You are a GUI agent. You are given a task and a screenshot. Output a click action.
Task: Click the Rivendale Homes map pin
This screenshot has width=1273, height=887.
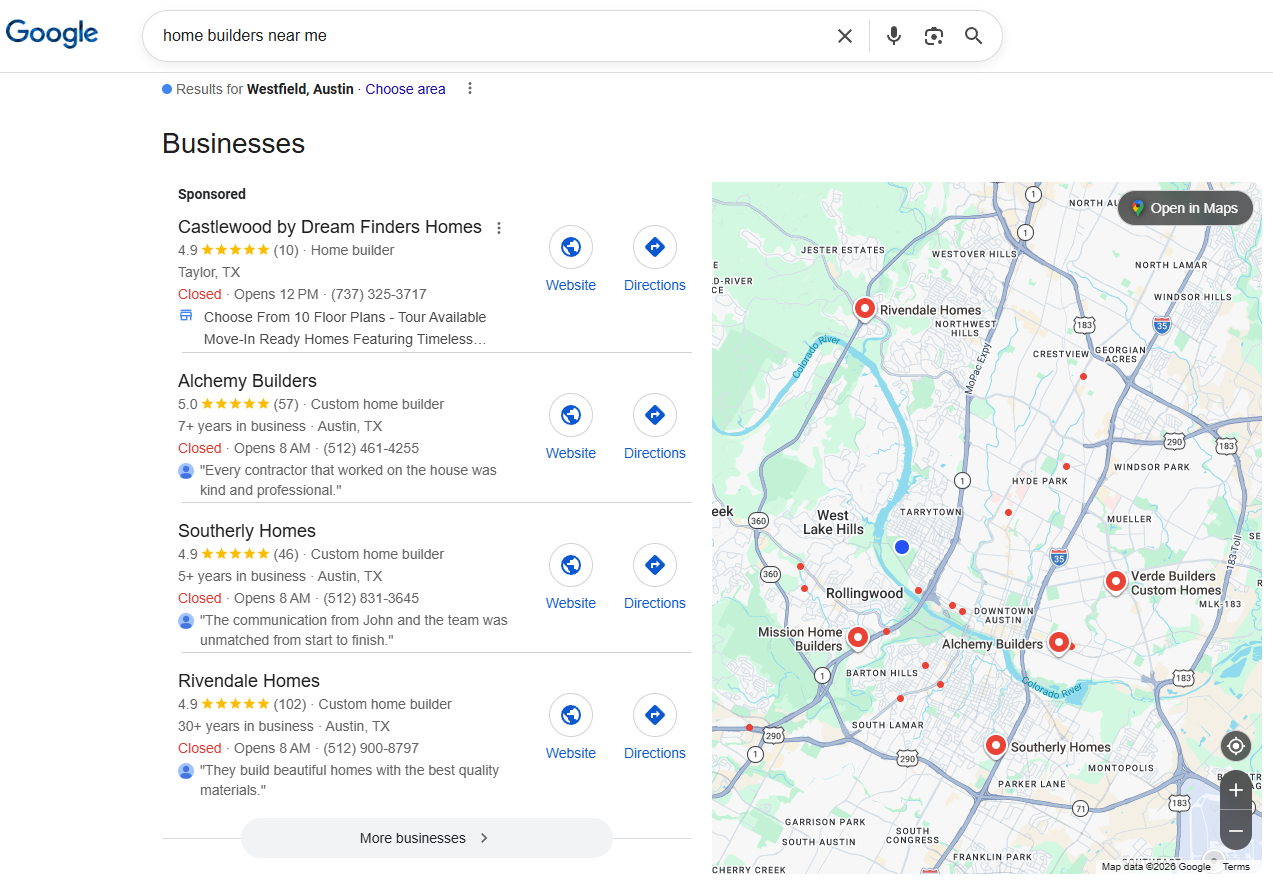865,308
